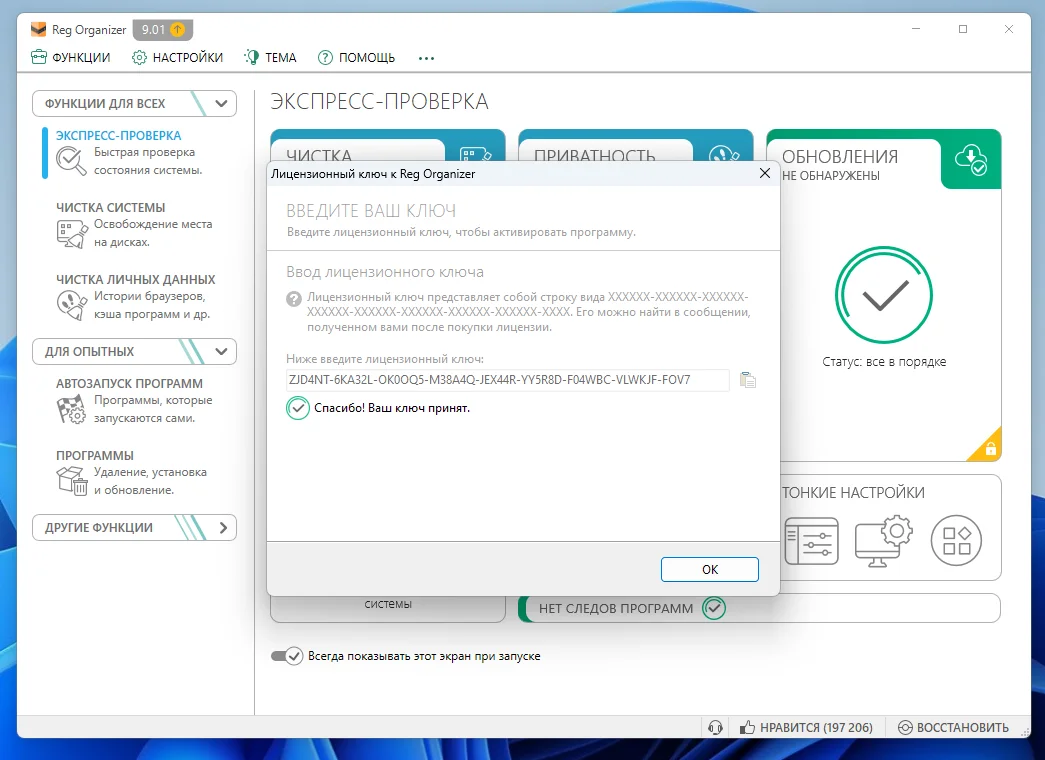Maximize the Reg Organizer window
Image resolution: width=1045 pixels, height=760 pixels.
click(963, 29)
